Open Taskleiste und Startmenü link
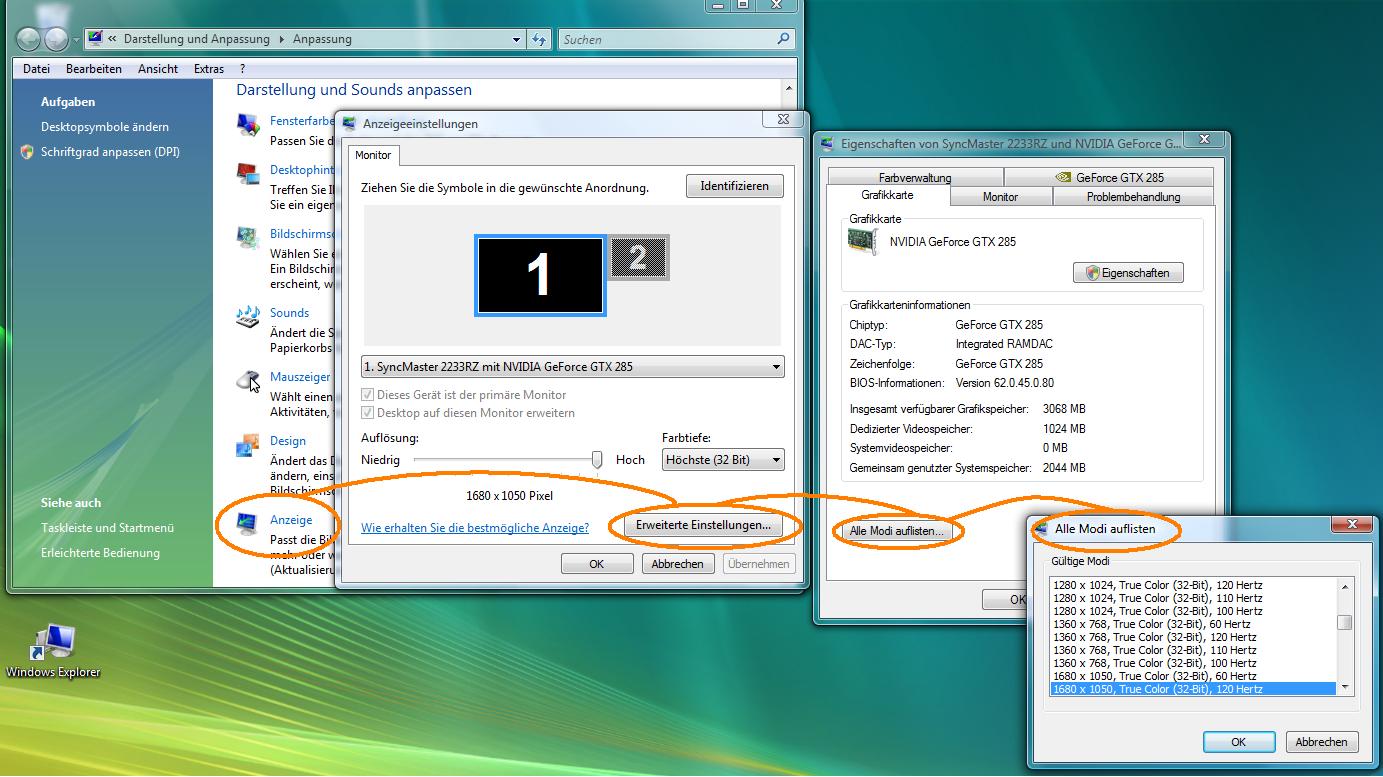Screen dimensions: 1383x777 click(108, 528)
